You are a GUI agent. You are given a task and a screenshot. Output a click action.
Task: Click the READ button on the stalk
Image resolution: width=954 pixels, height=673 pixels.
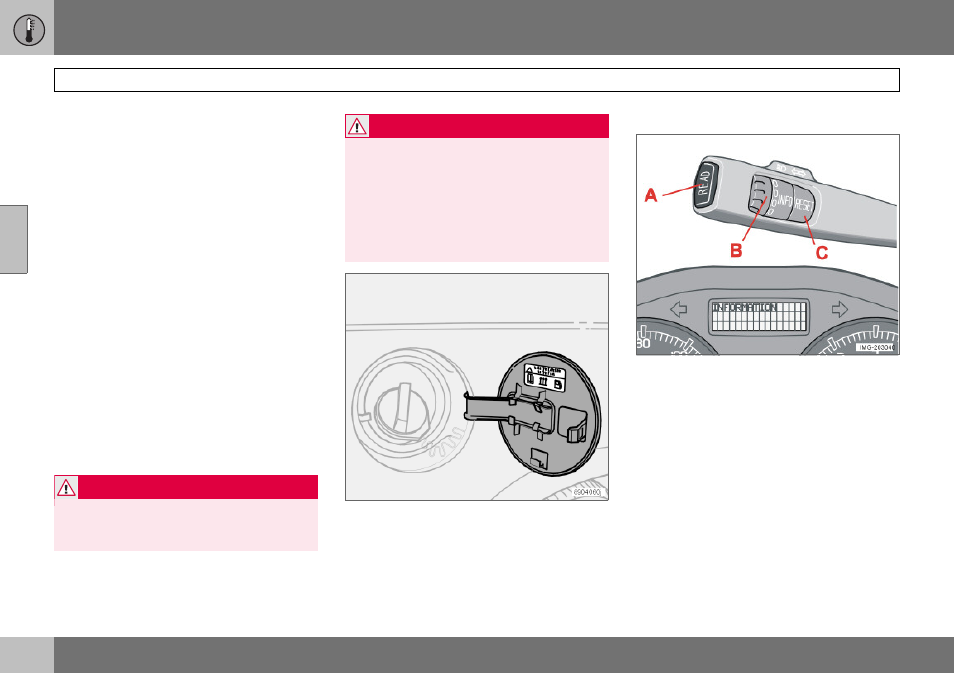(x=705, y=184)
